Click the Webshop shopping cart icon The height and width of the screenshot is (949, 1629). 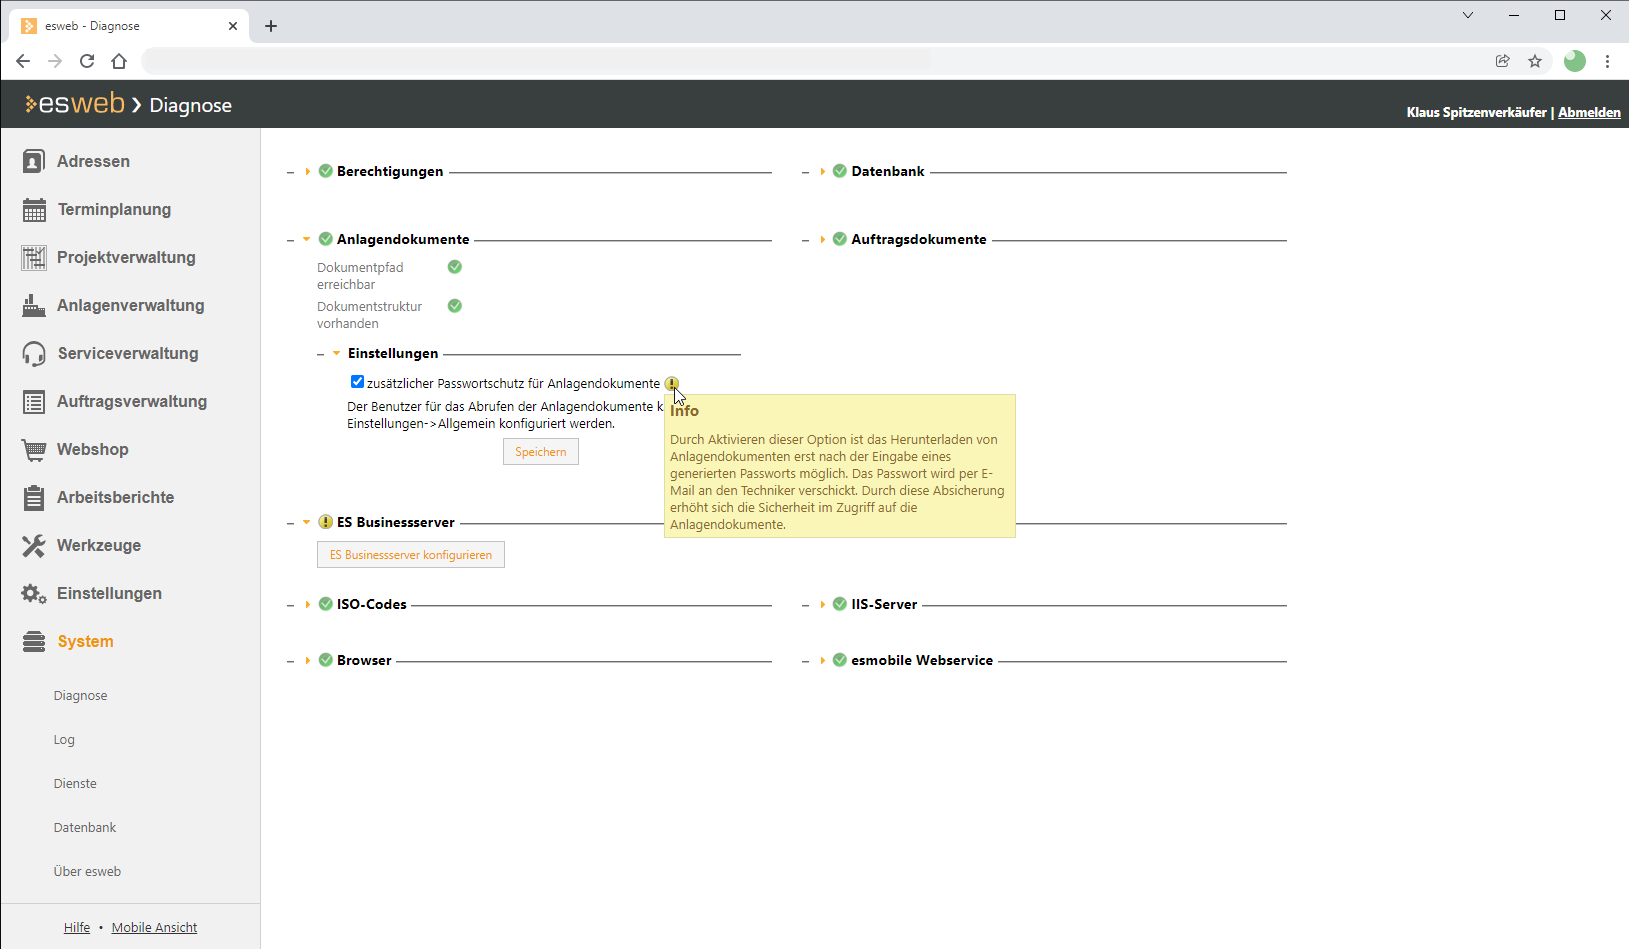(x=34, y=450)
